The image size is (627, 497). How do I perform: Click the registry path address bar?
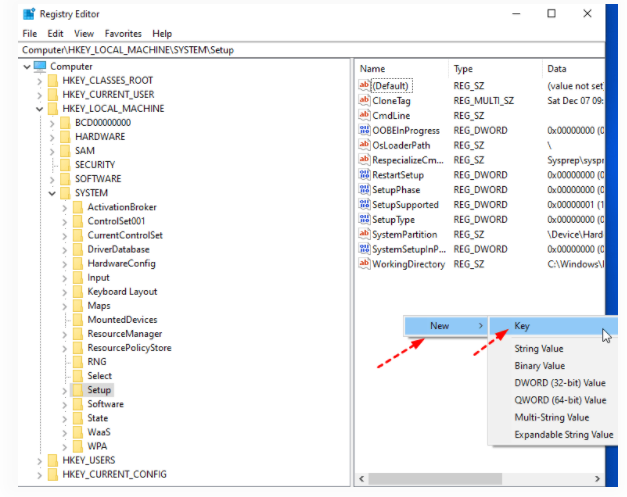tap(312, 50)
